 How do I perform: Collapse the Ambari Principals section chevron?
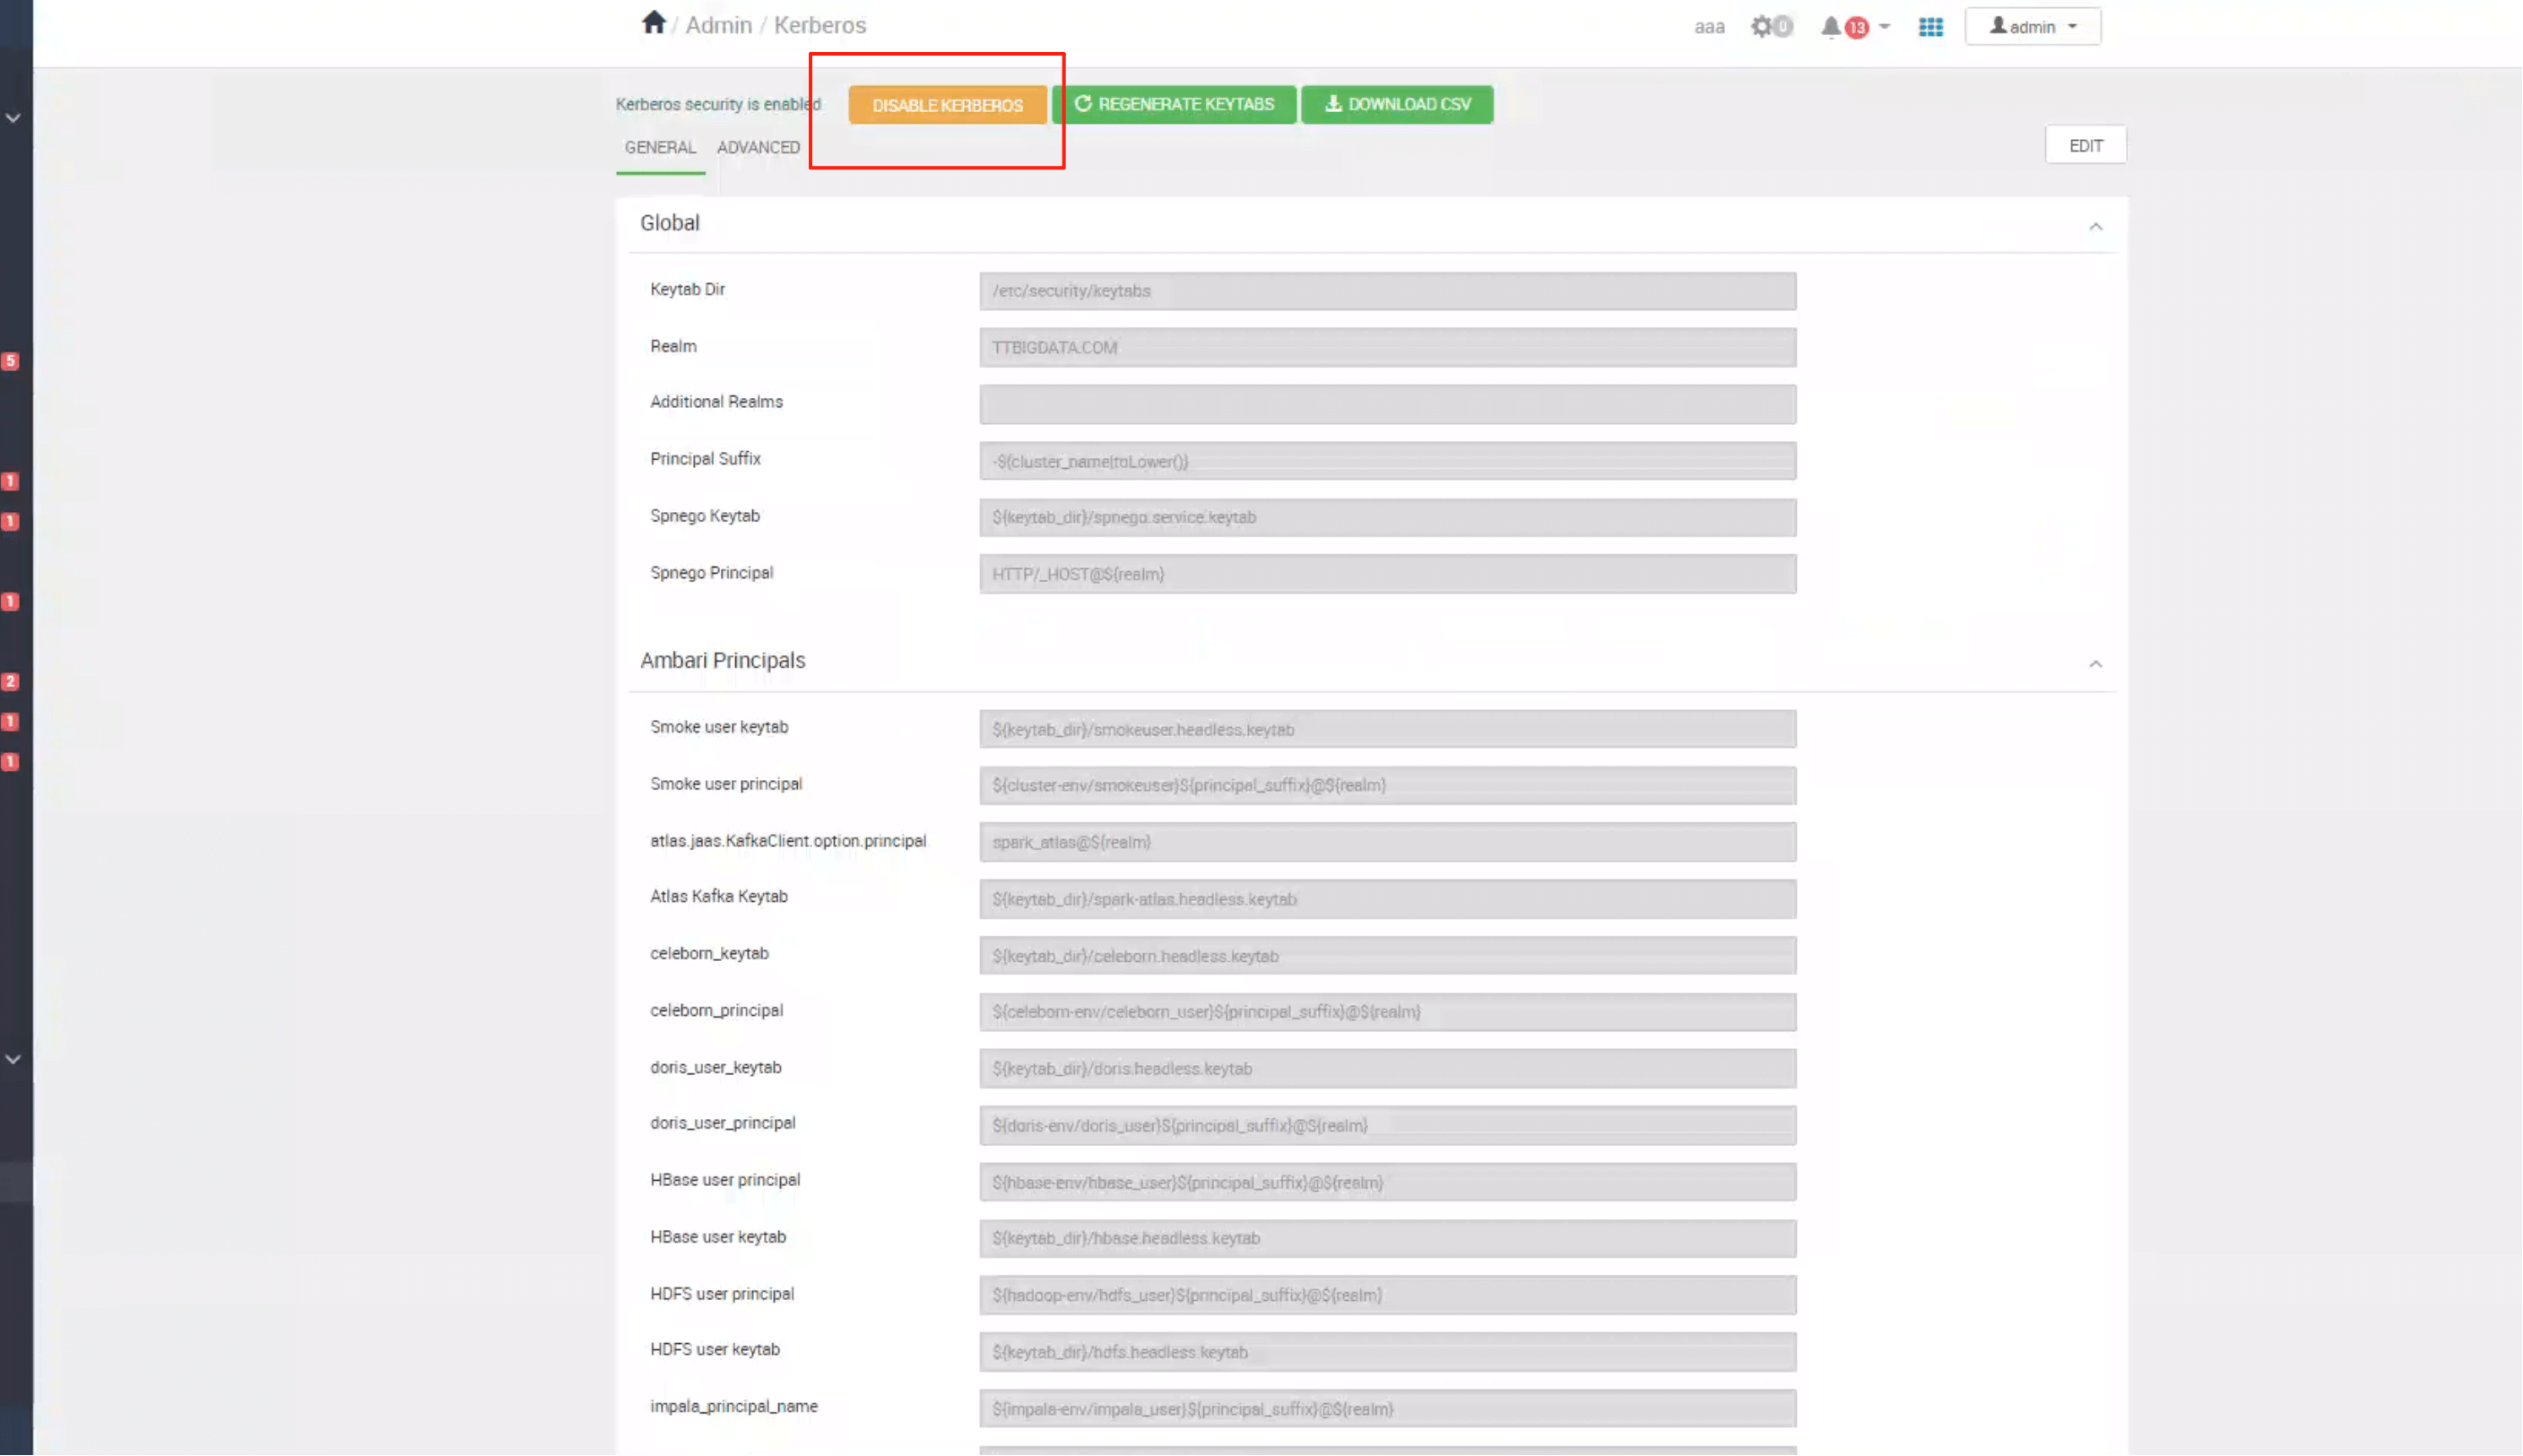point(2096,664)
